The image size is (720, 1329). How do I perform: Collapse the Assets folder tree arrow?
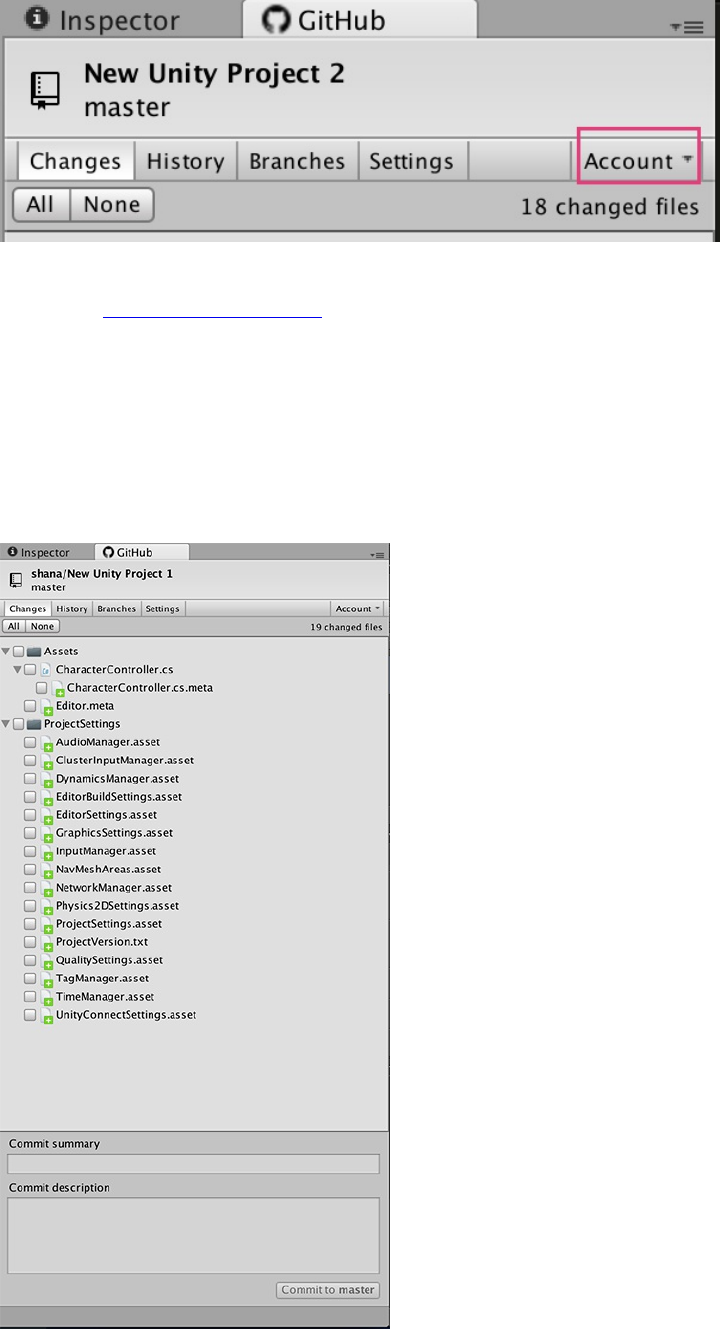point(6,651)
